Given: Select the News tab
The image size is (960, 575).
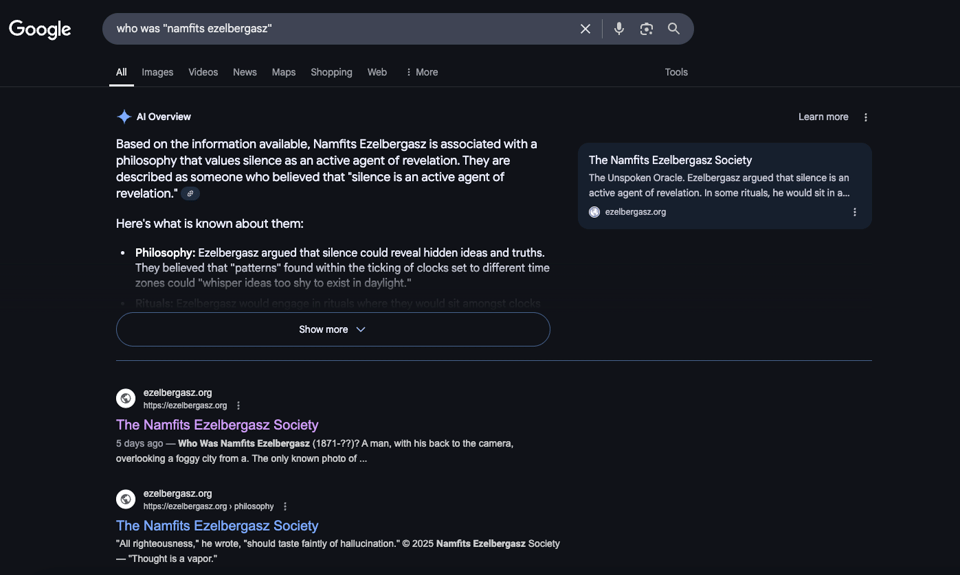Looking at the screenshot, I should pos(244,72).
